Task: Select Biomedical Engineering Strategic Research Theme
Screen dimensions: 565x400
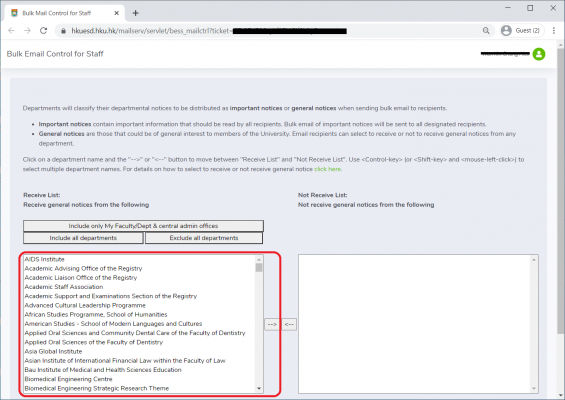Action: click(x=139, y=388)
